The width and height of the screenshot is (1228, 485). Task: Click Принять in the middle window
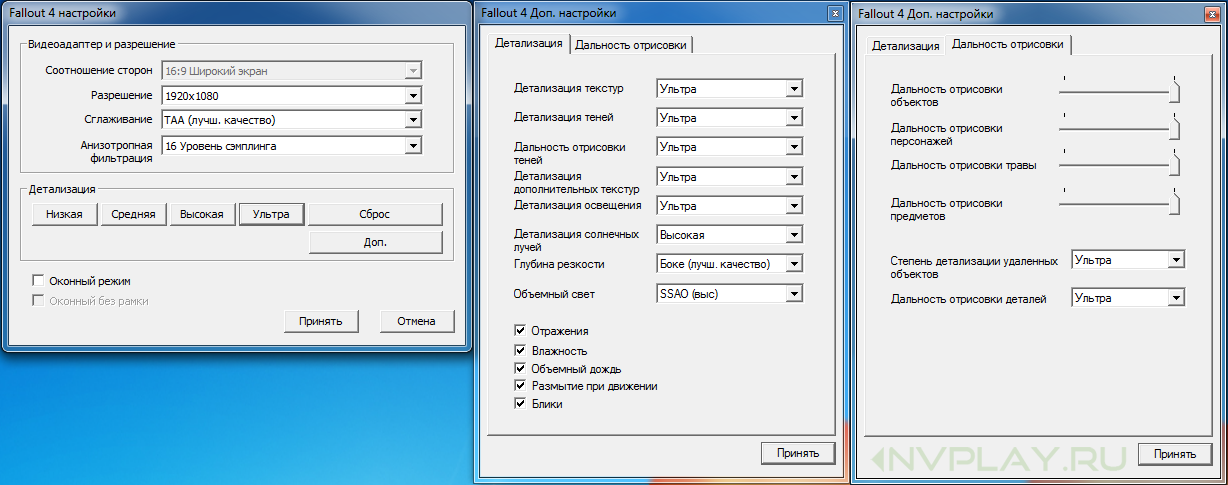798,453
